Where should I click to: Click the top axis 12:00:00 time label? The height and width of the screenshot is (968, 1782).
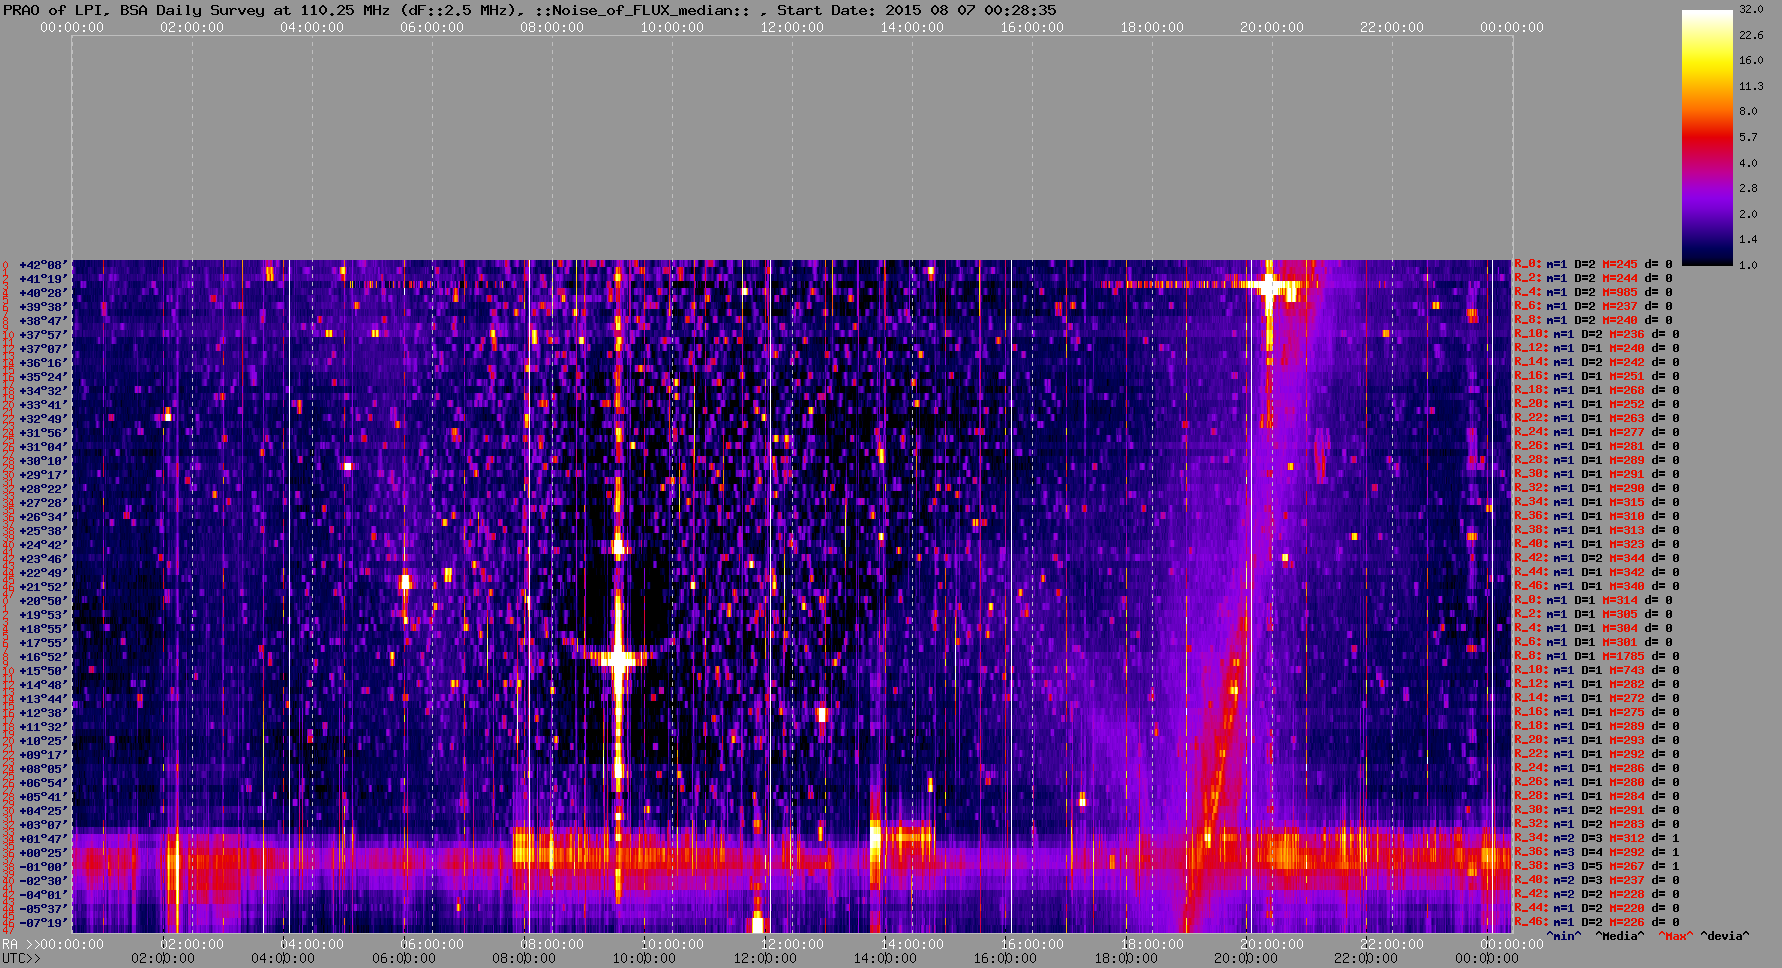pos(792,27)
